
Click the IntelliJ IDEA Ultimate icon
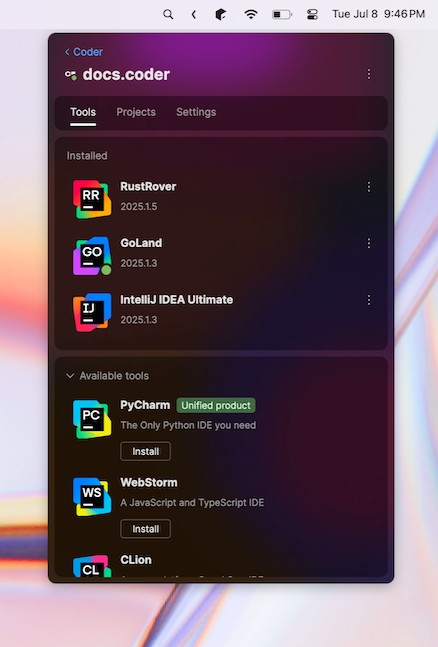92,312
